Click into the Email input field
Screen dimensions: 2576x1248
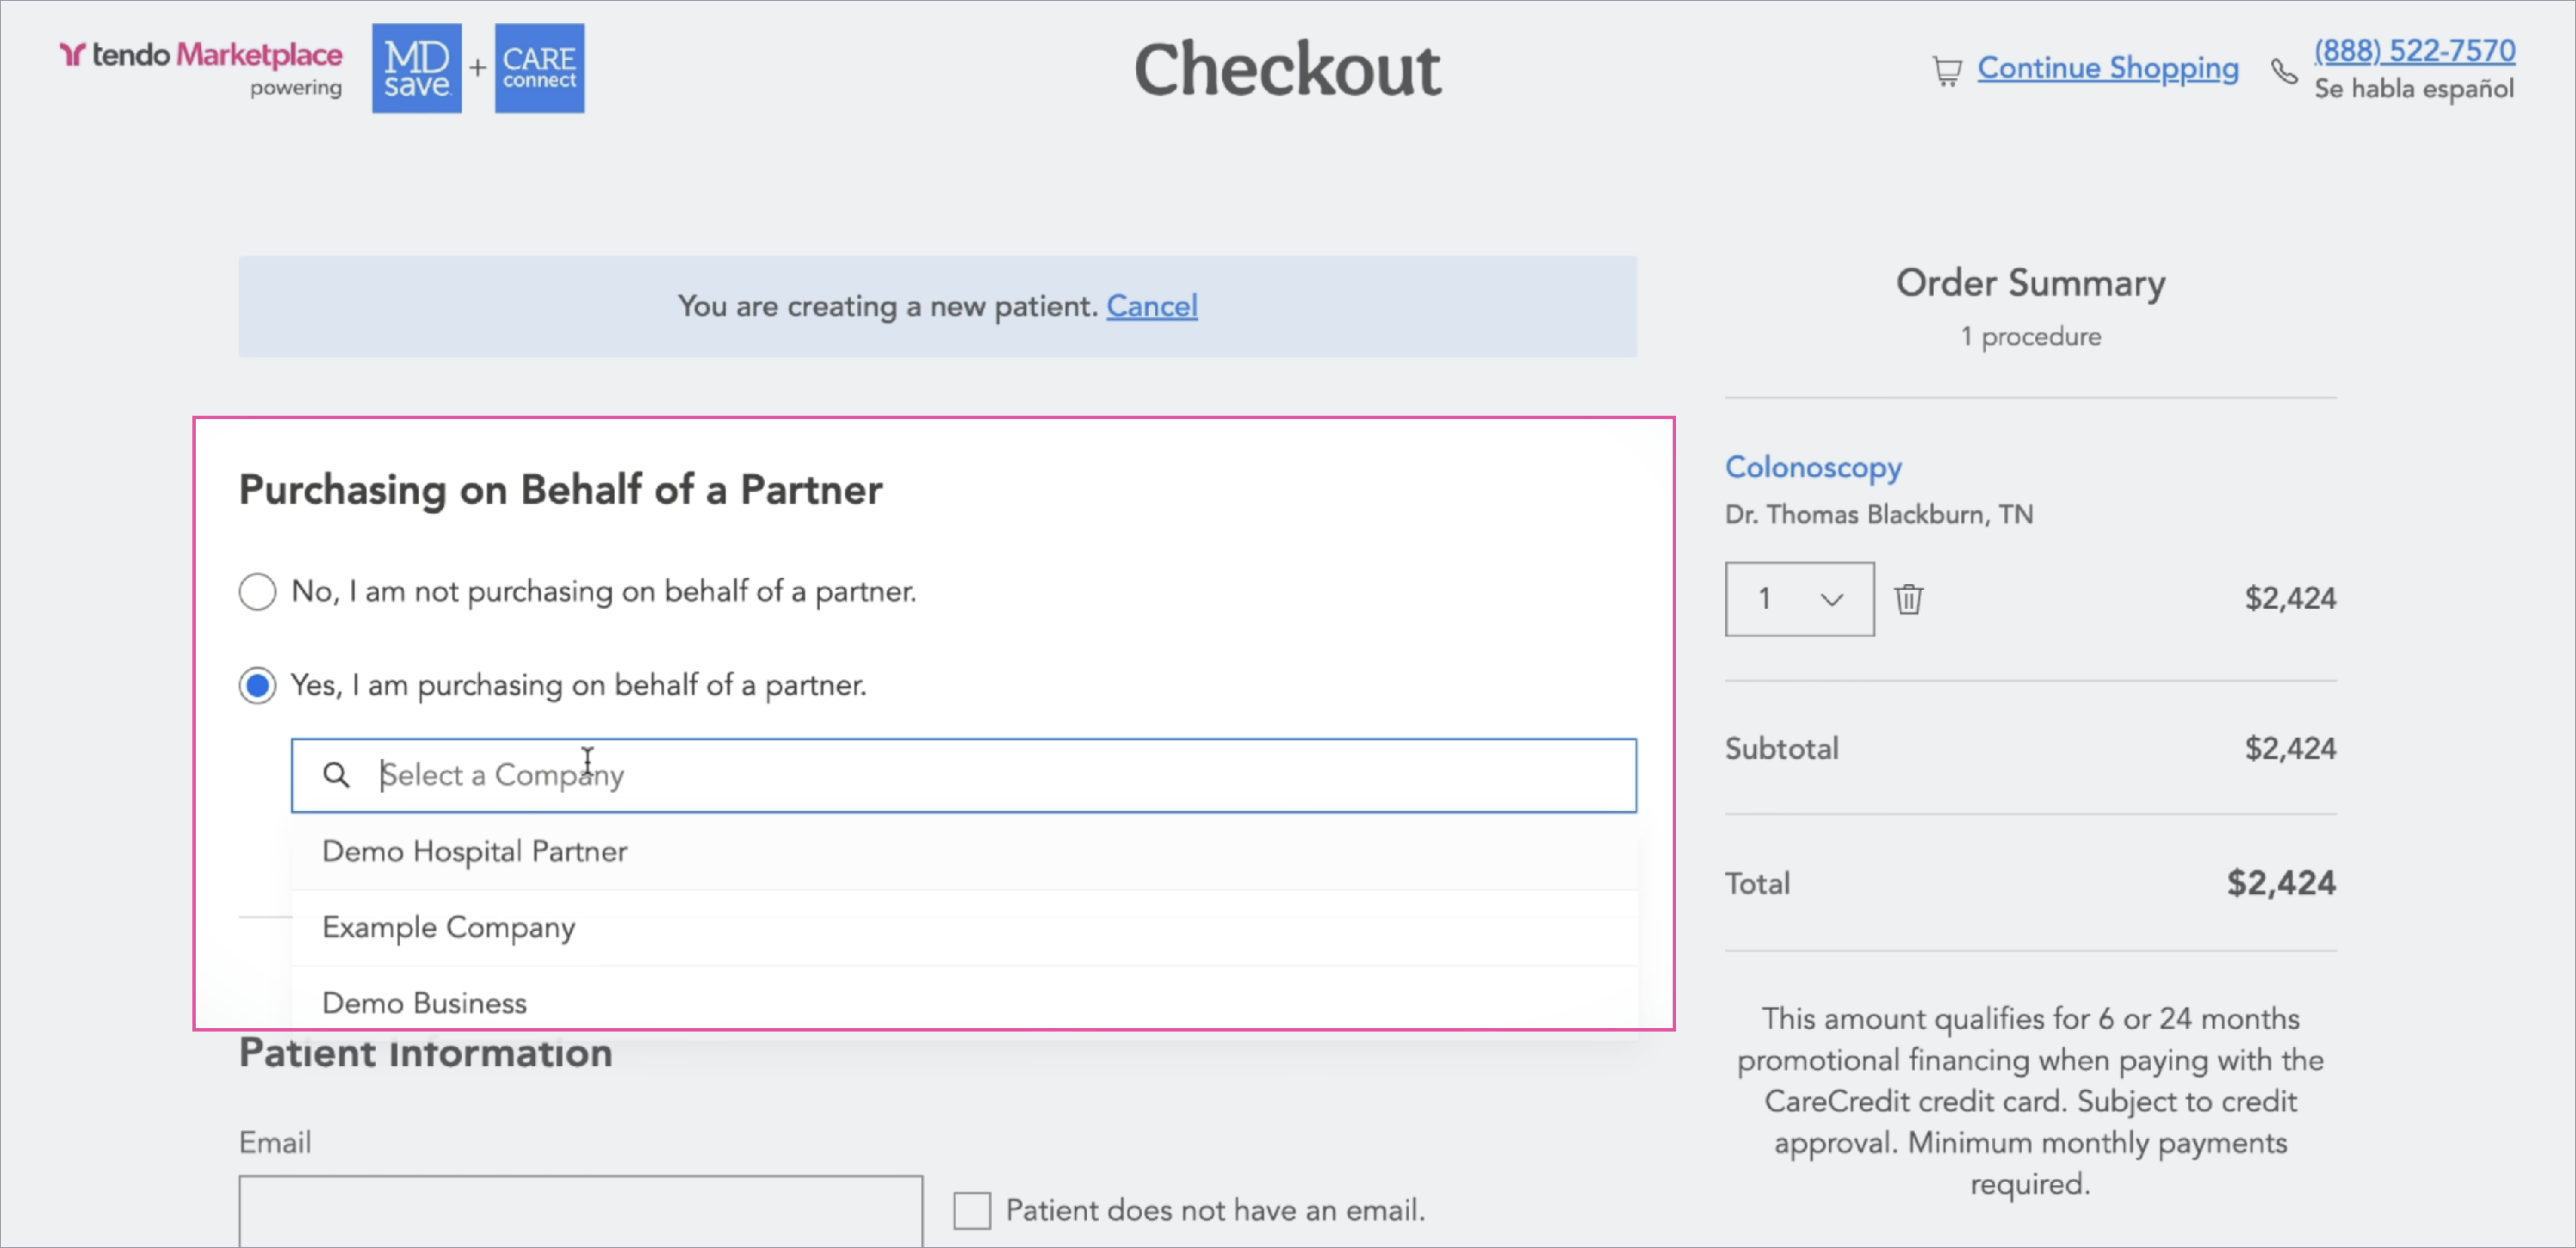pos(580,1211)
